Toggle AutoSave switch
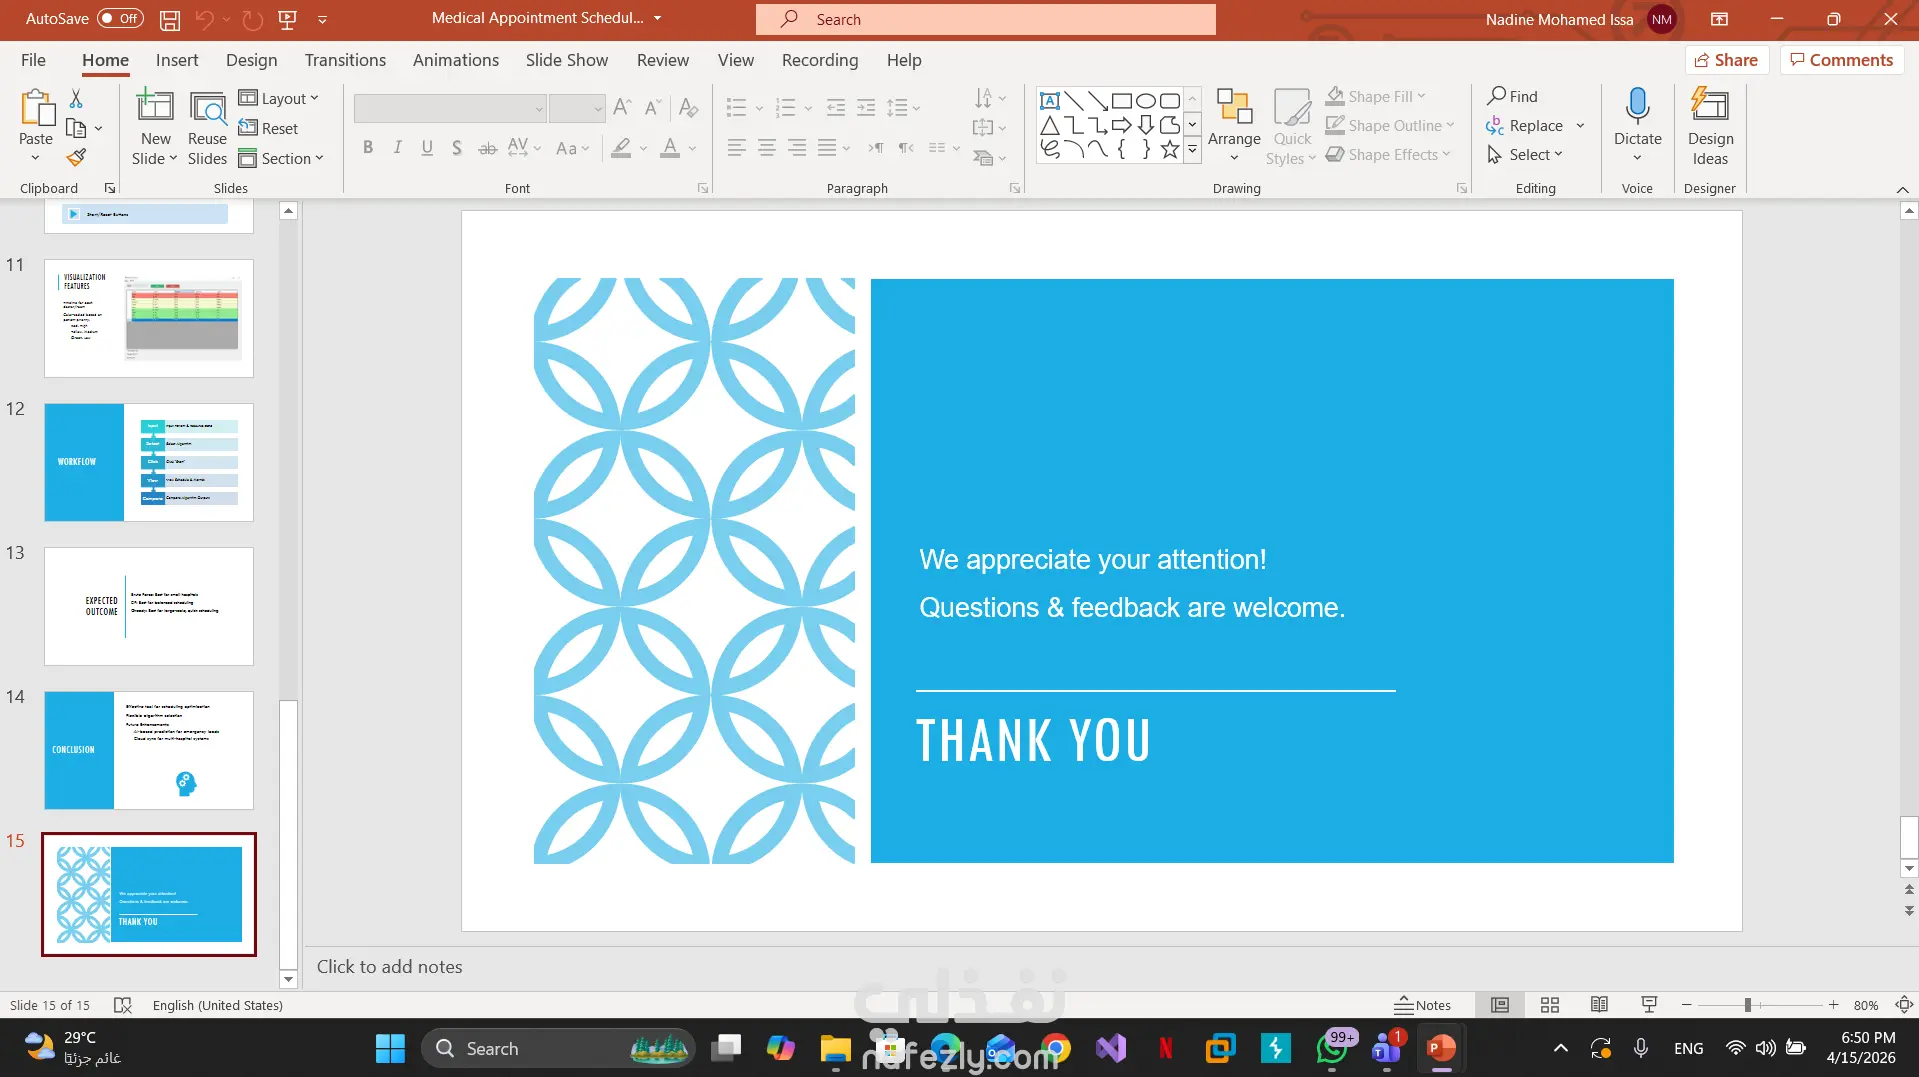Viewport: 1919px width, 1077px height. [120, 19]
